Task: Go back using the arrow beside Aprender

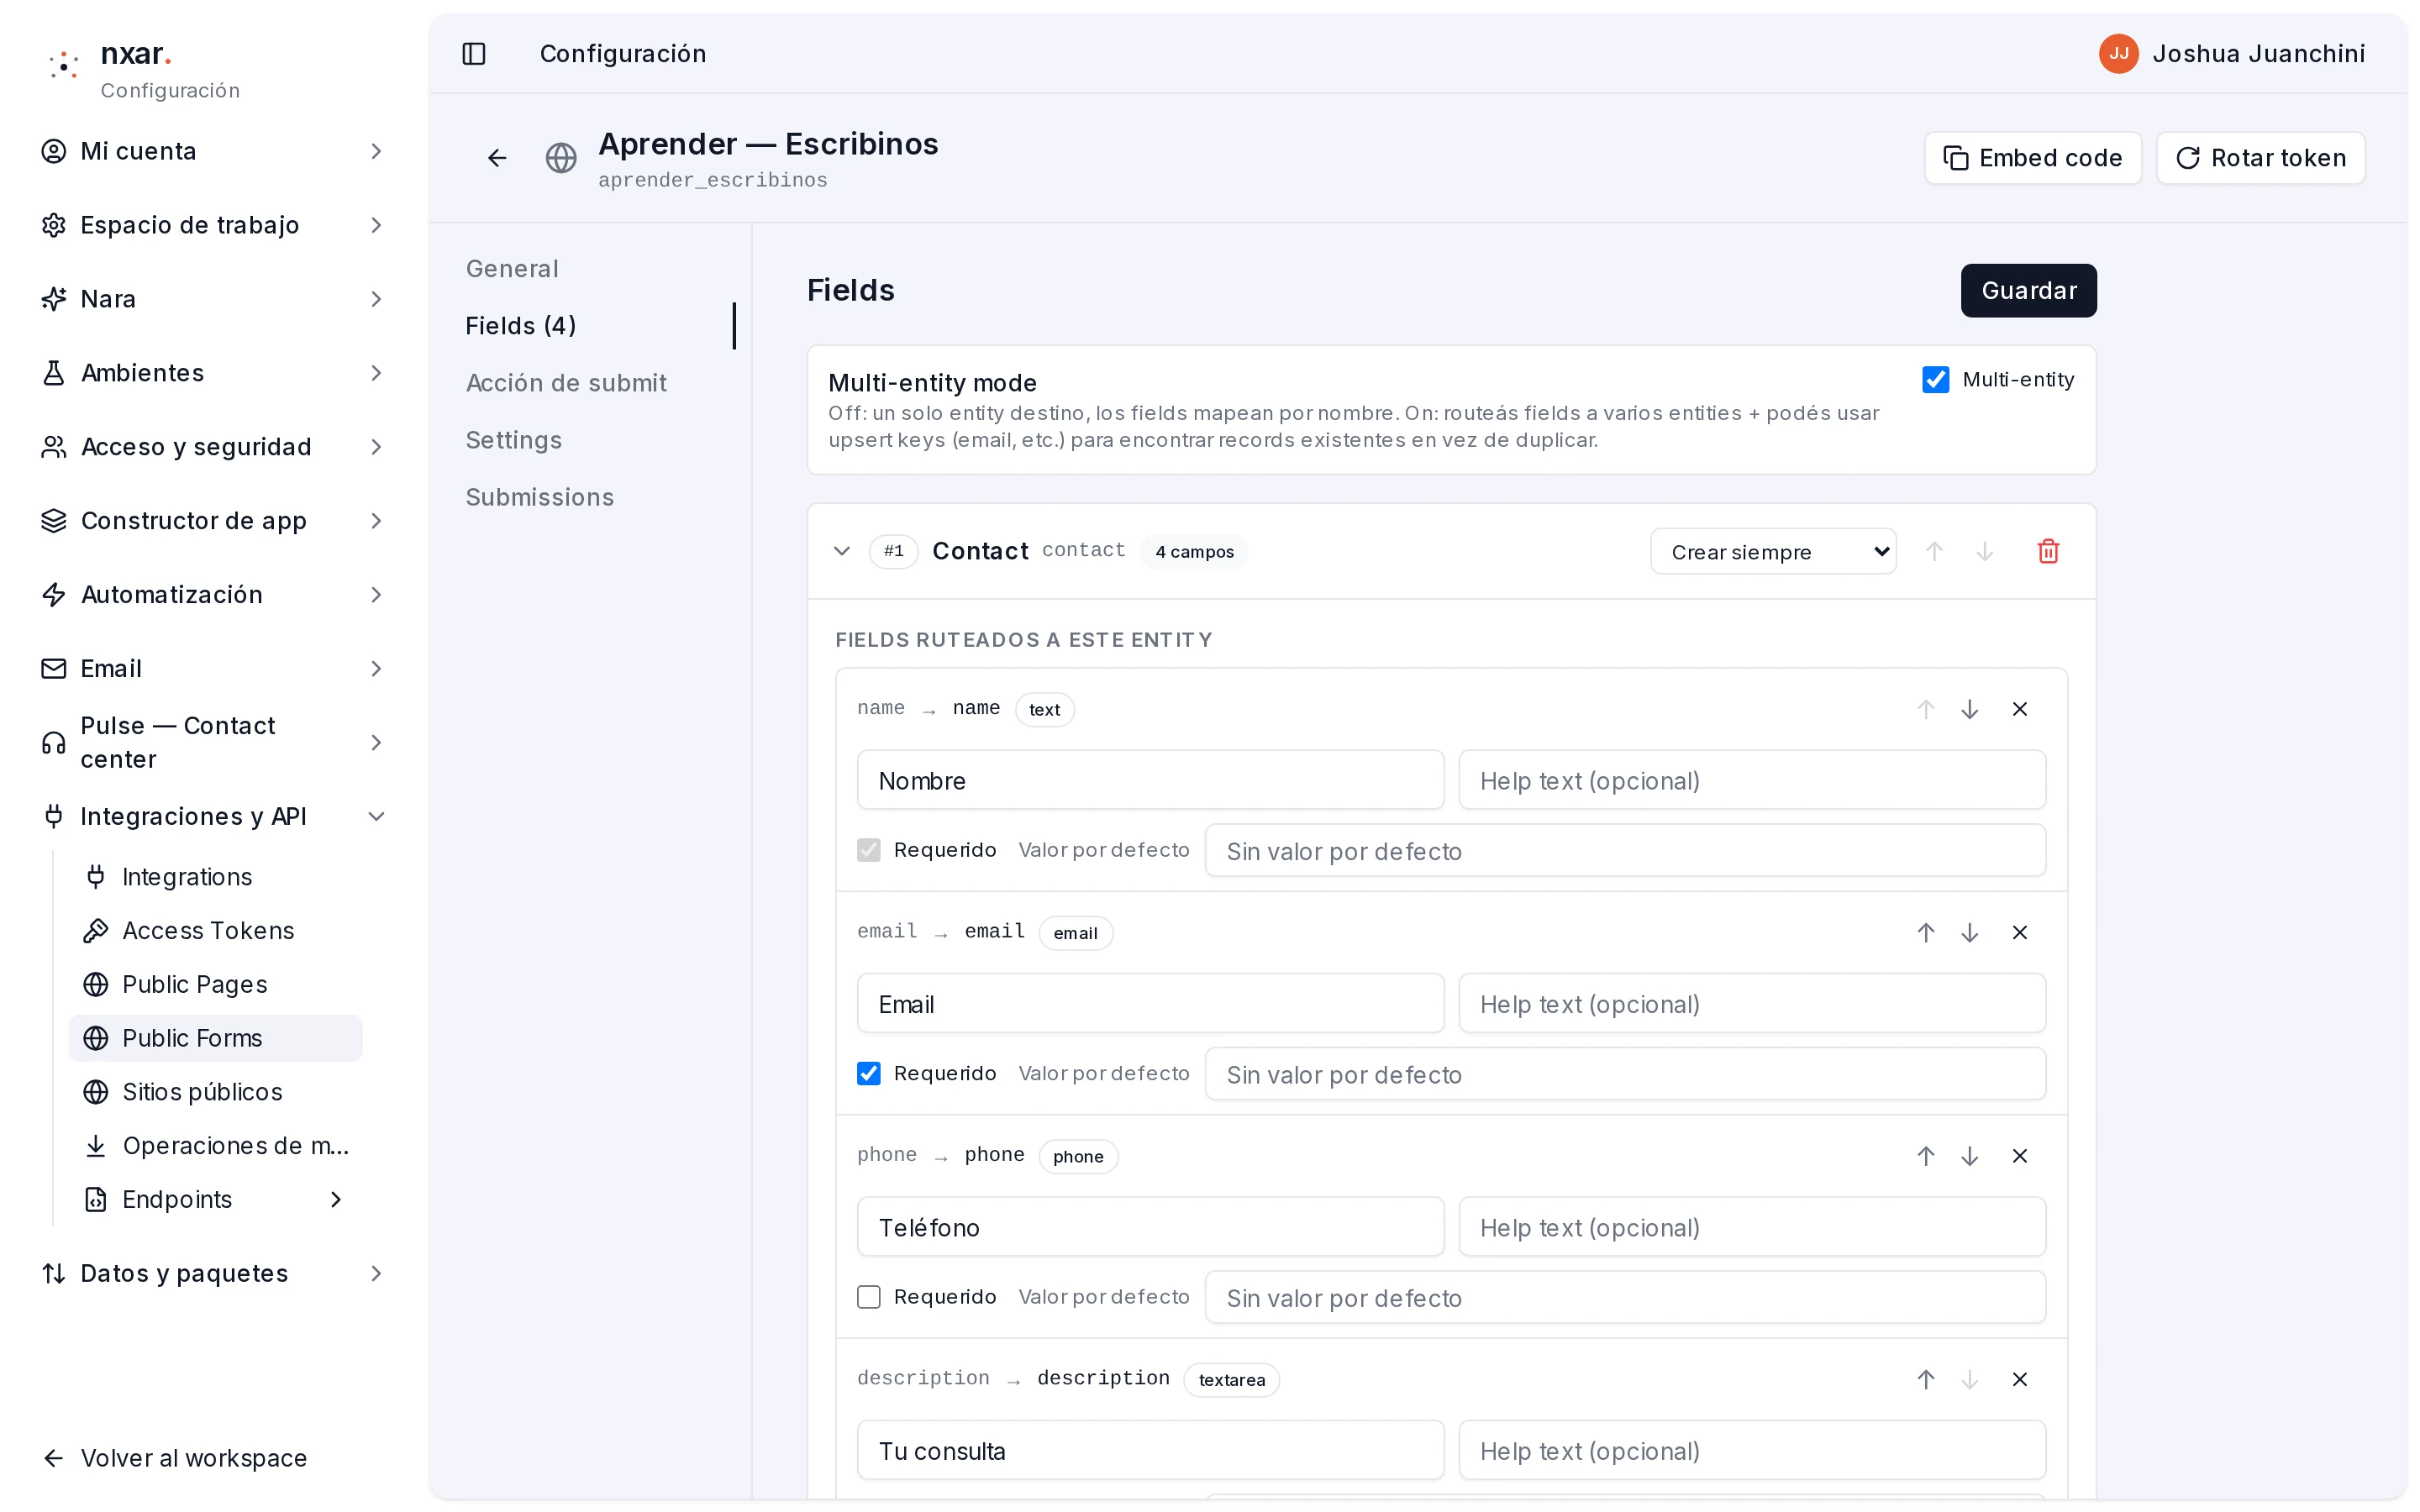Action: (497, 158)
